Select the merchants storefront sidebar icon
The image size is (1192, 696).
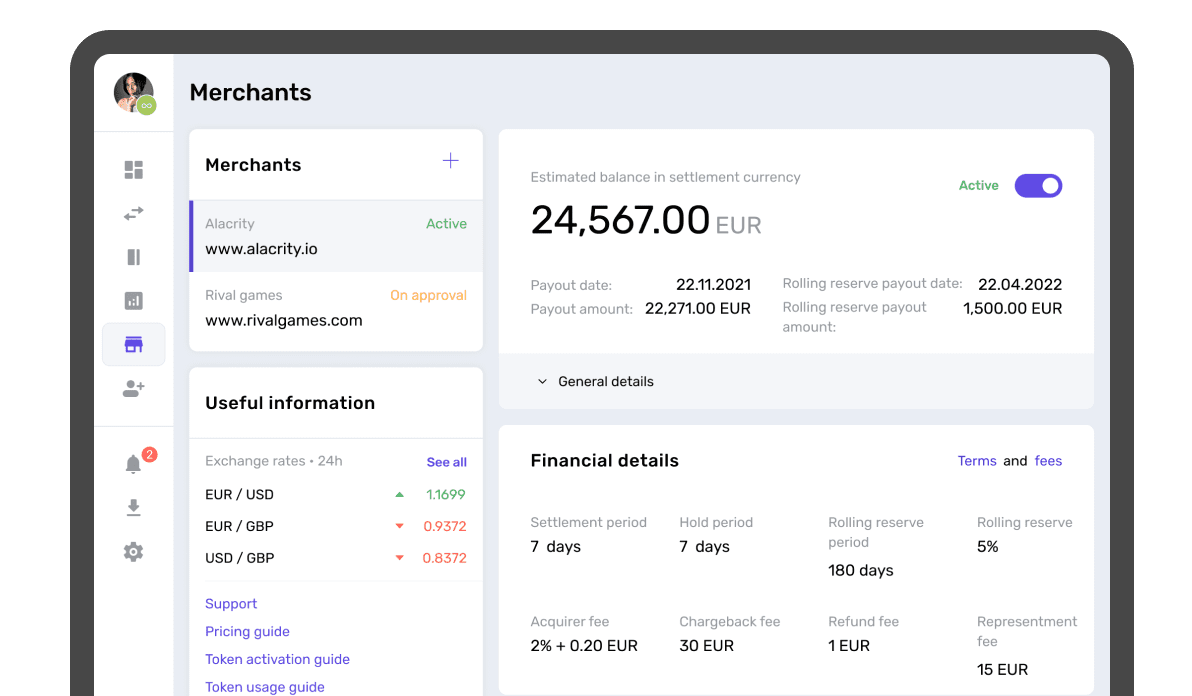[x=133, y=345]
